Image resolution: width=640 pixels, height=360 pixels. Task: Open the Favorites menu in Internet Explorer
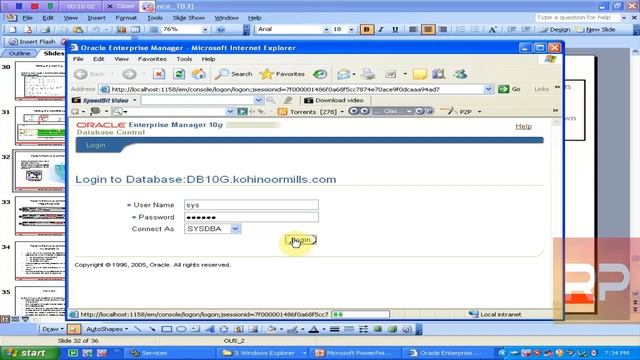(x=152, y=59)
